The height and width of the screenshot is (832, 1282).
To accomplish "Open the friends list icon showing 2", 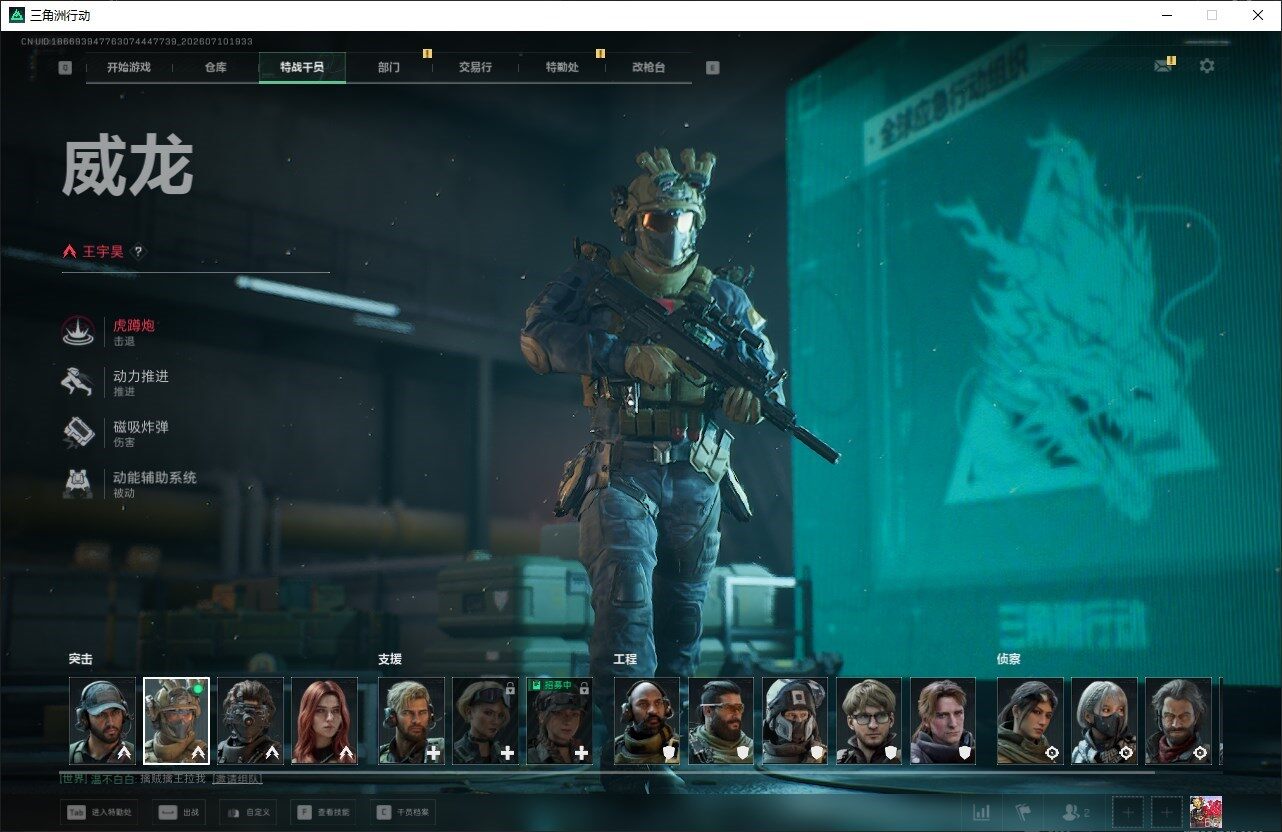I will (x=1075, y=812).
